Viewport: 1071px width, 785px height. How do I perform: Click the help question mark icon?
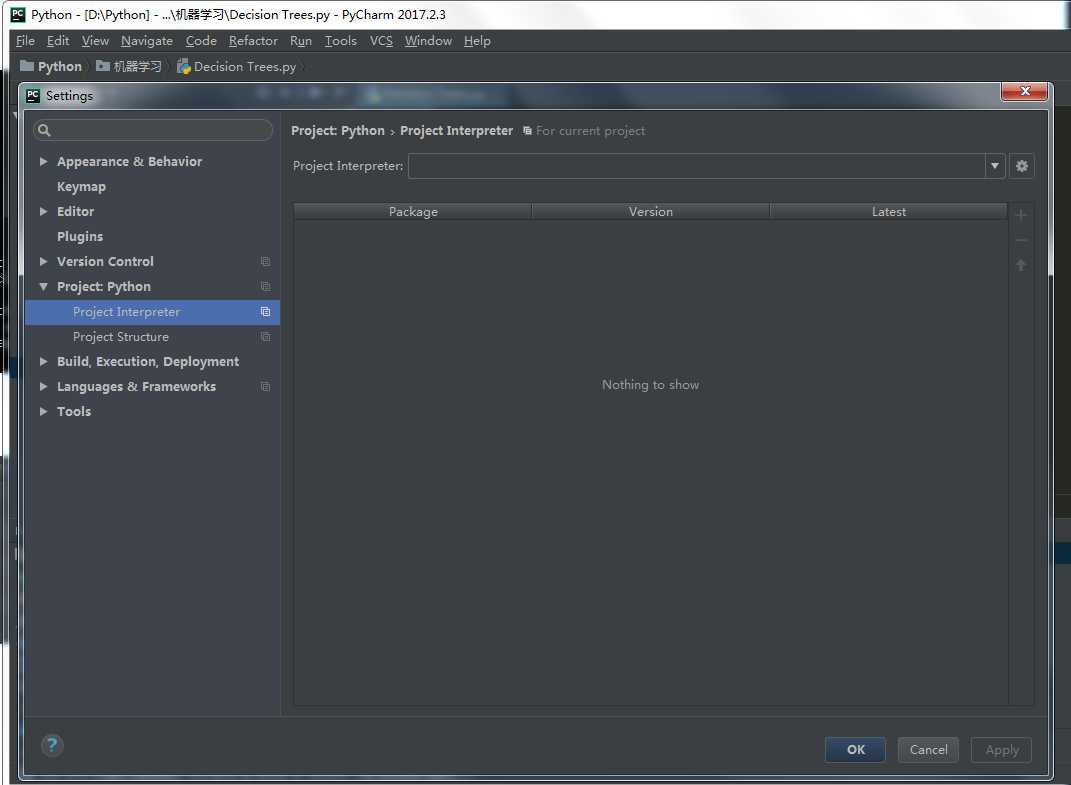pyautogui.click(x=52, y=745)
